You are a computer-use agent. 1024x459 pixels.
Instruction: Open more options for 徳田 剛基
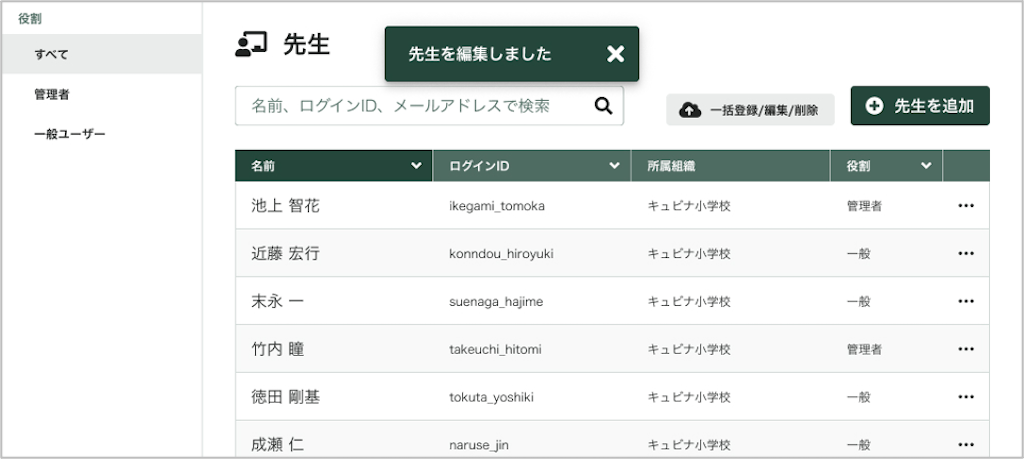(x=966, y=397)
